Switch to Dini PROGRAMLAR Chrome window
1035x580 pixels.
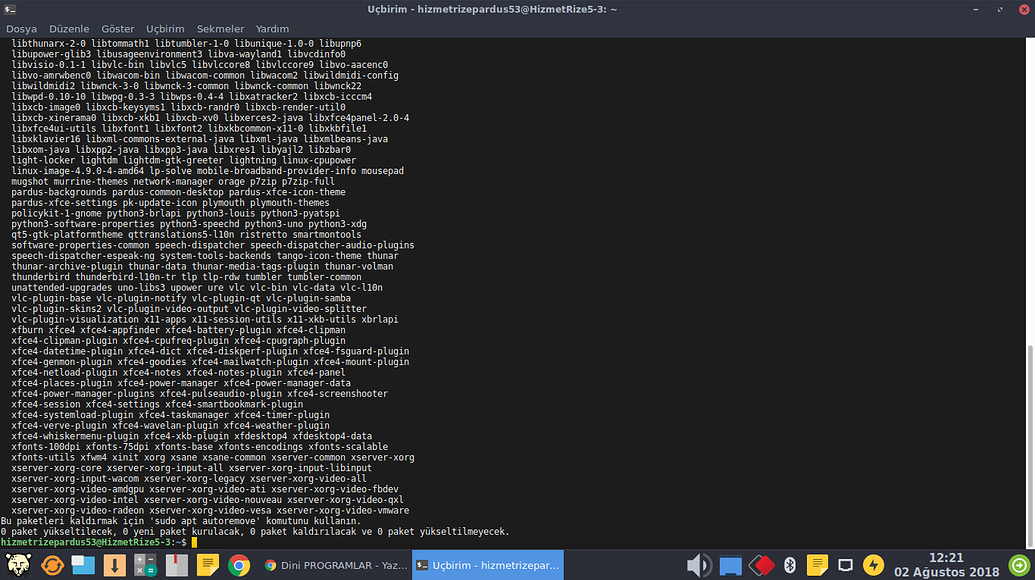(334, 565)
